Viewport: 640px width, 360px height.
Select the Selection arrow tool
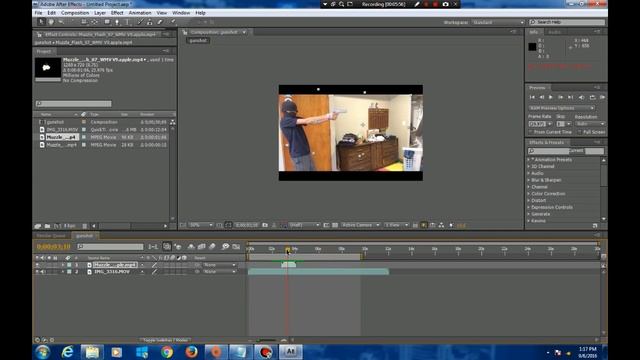tap(41, 22)
